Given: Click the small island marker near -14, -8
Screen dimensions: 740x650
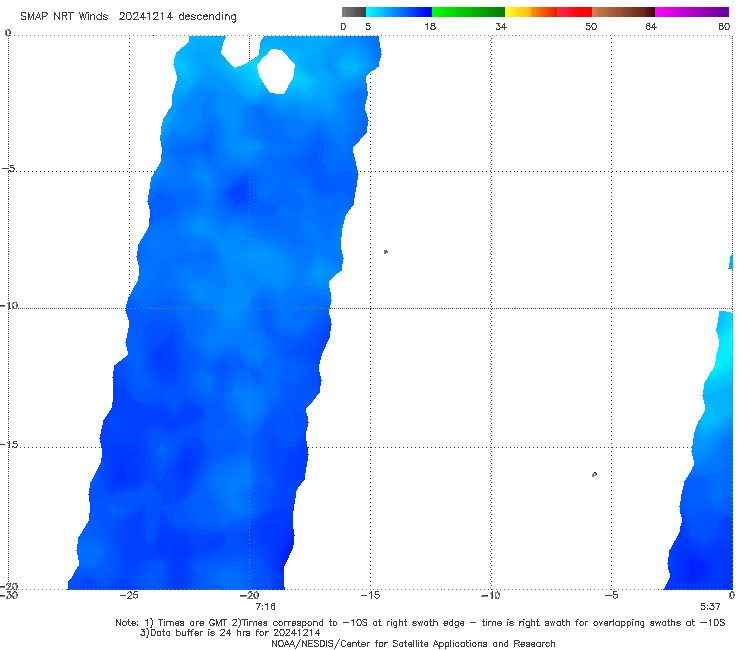Looking at the screenshot, I should coord(386,252).
